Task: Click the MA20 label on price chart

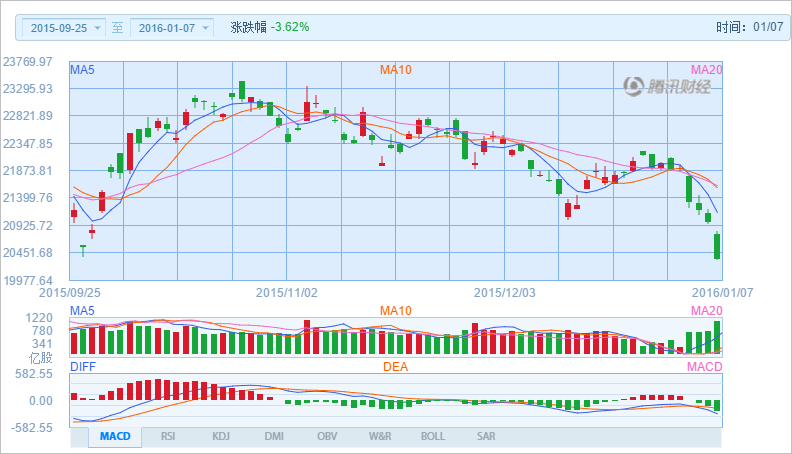Action: (x=706, y=70)
